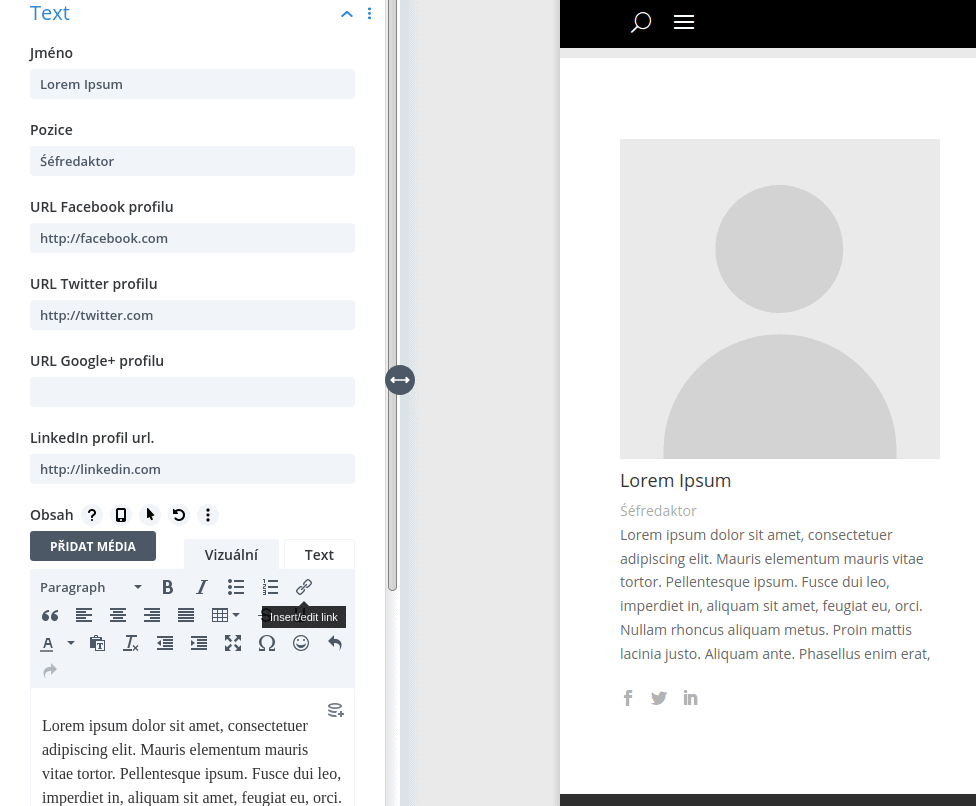
Task: Increase indent of the paragraph
Action: [x=199, y=644]
